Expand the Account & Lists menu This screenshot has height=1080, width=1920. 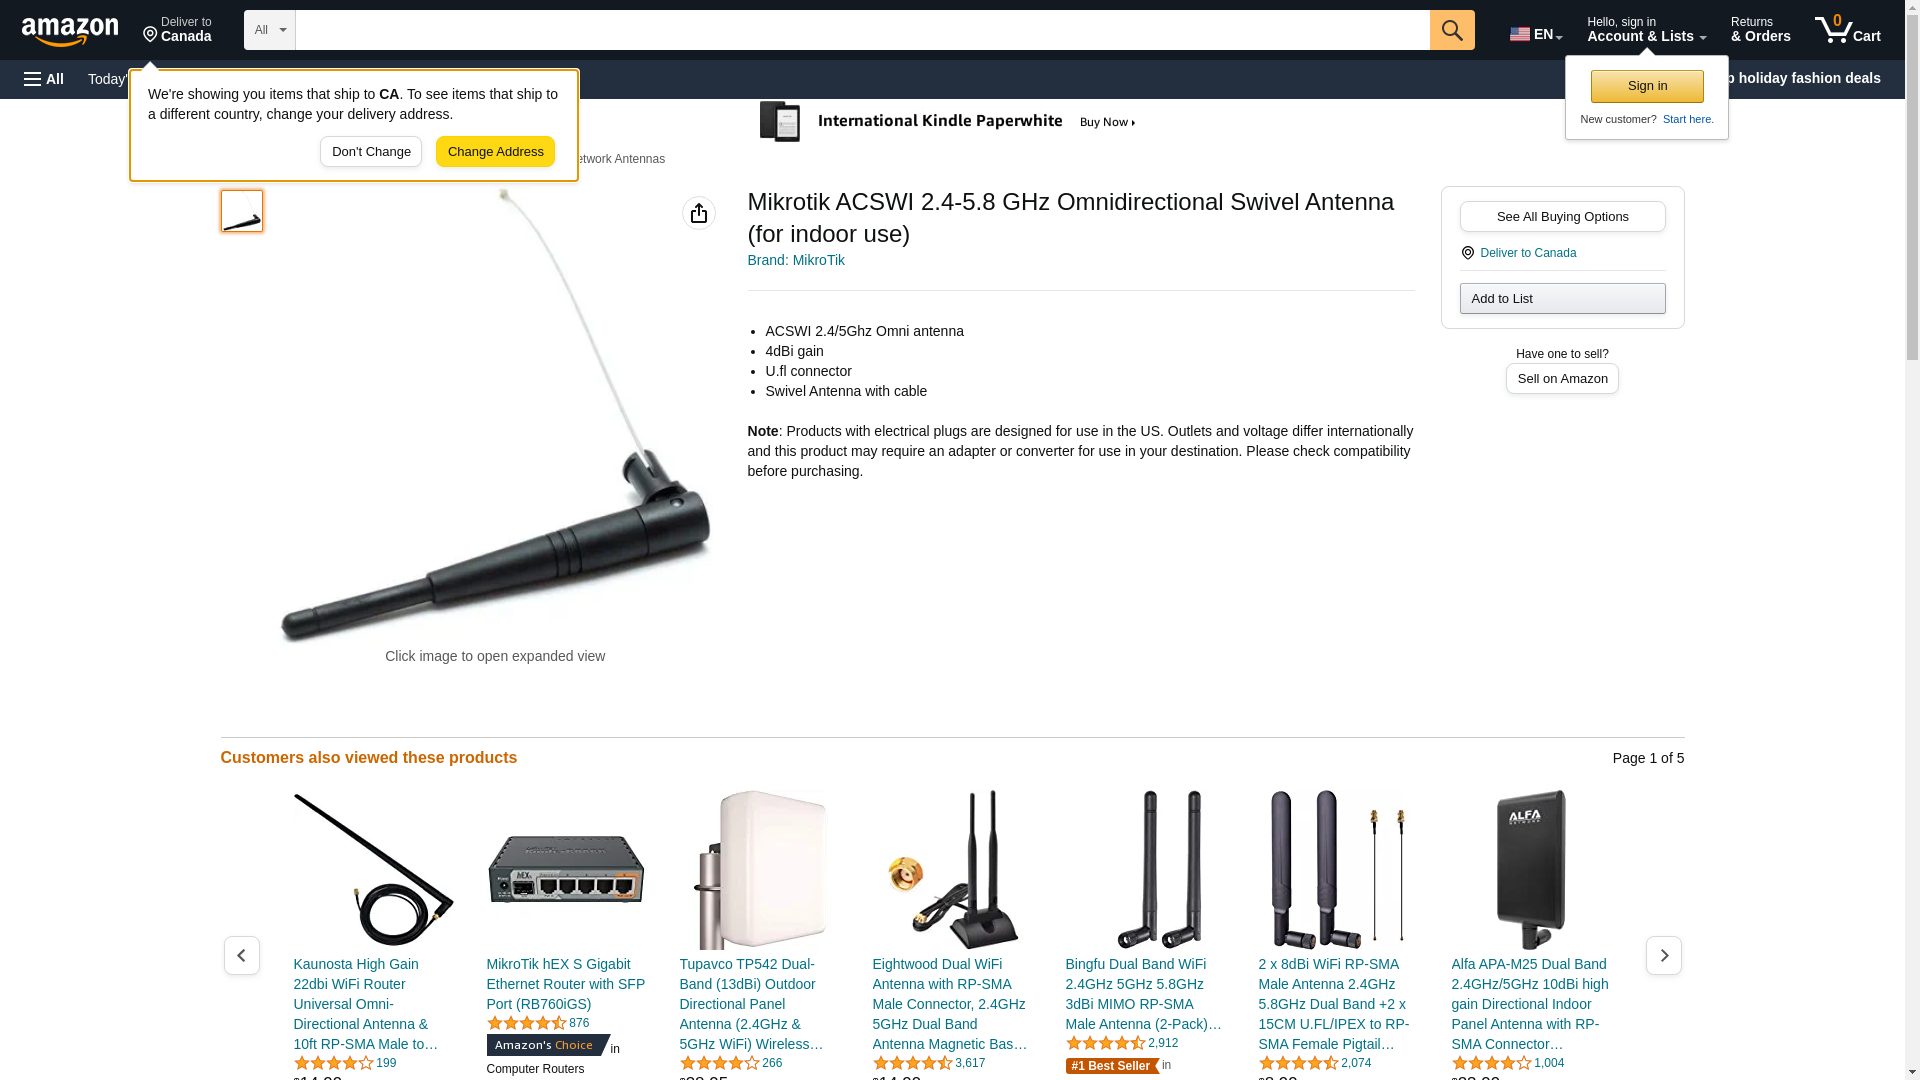point(1646,30)
